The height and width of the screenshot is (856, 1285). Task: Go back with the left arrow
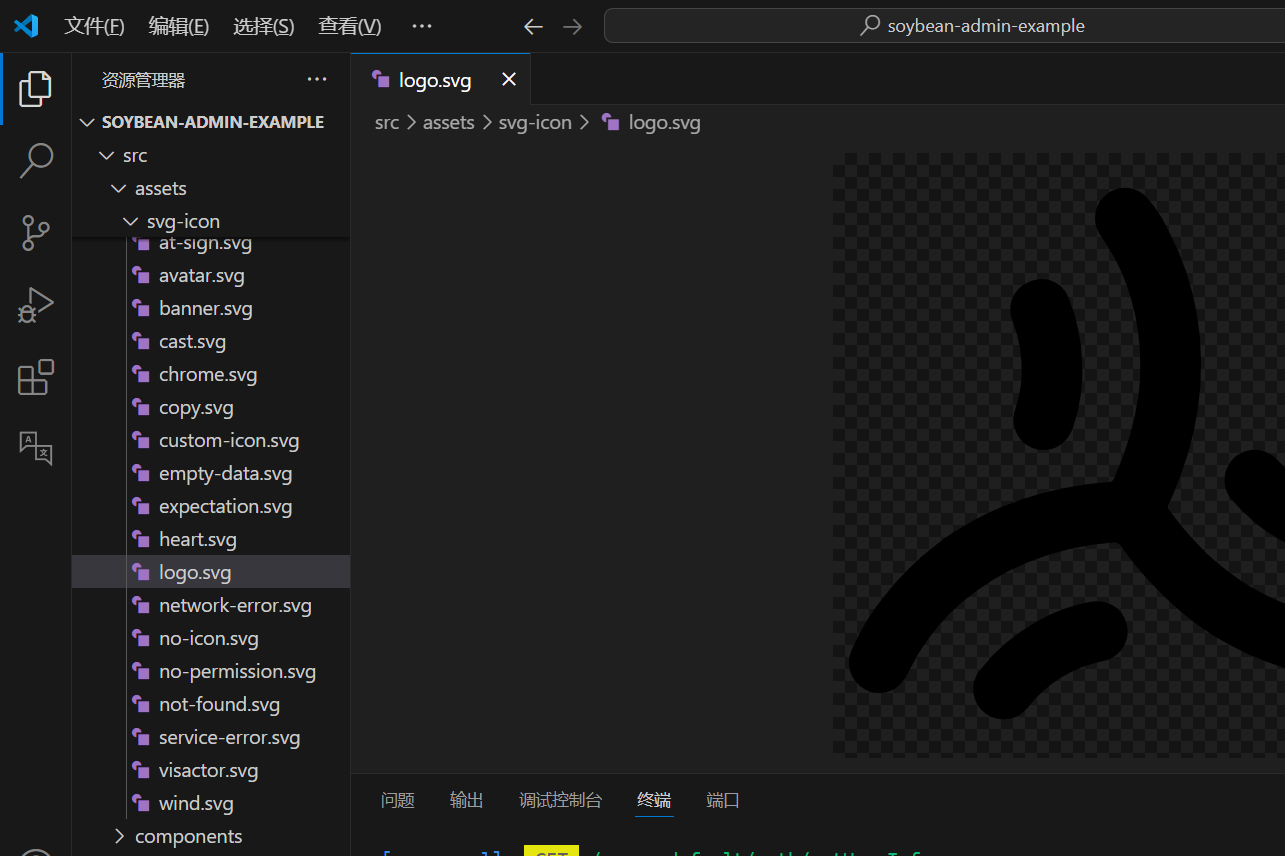[533, 27]
